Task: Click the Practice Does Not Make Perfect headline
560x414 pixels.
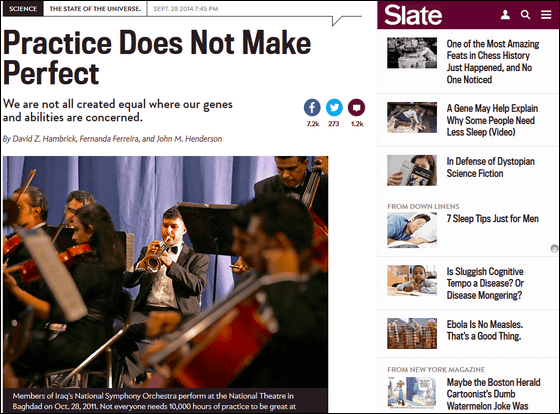Action: 157,57
